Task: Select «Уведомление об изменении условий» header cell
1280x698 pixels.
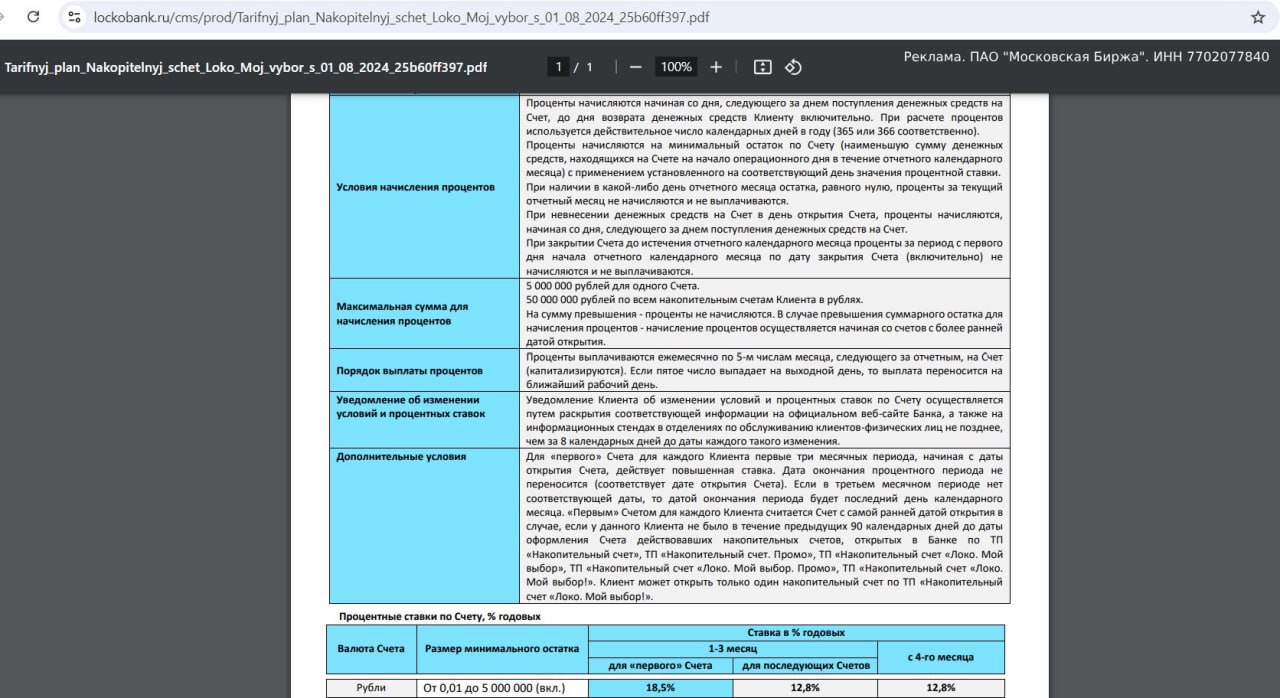Action: [x=425, y=419]
